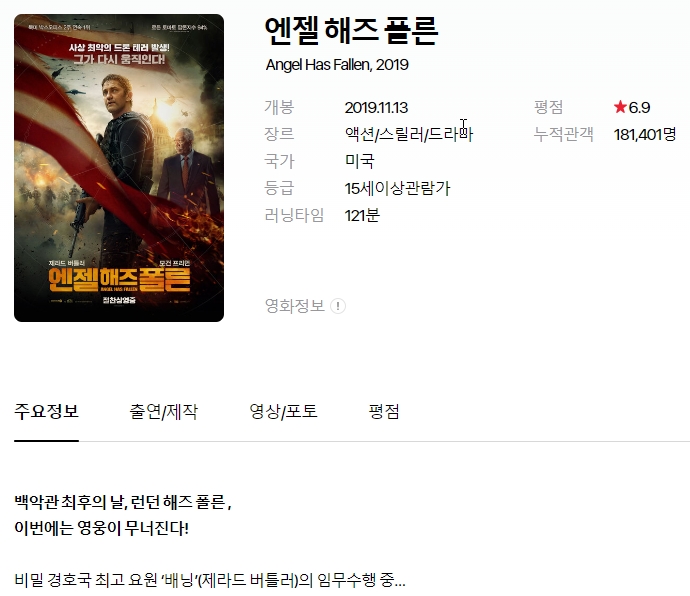Switch to the 출연/제작 tab
Viewport: 690px width, 596px height.
[163, 411]
